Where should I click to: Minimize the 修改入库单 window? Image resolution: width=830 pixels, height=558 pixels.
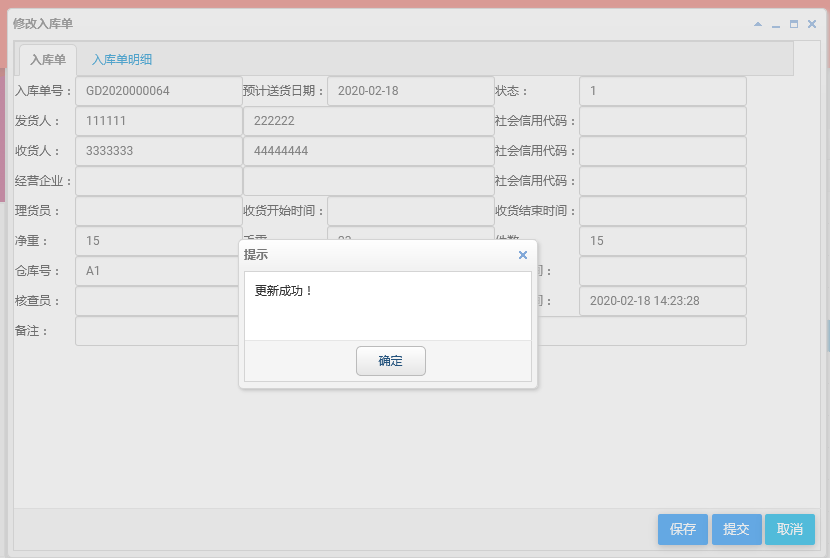point(776,24)
